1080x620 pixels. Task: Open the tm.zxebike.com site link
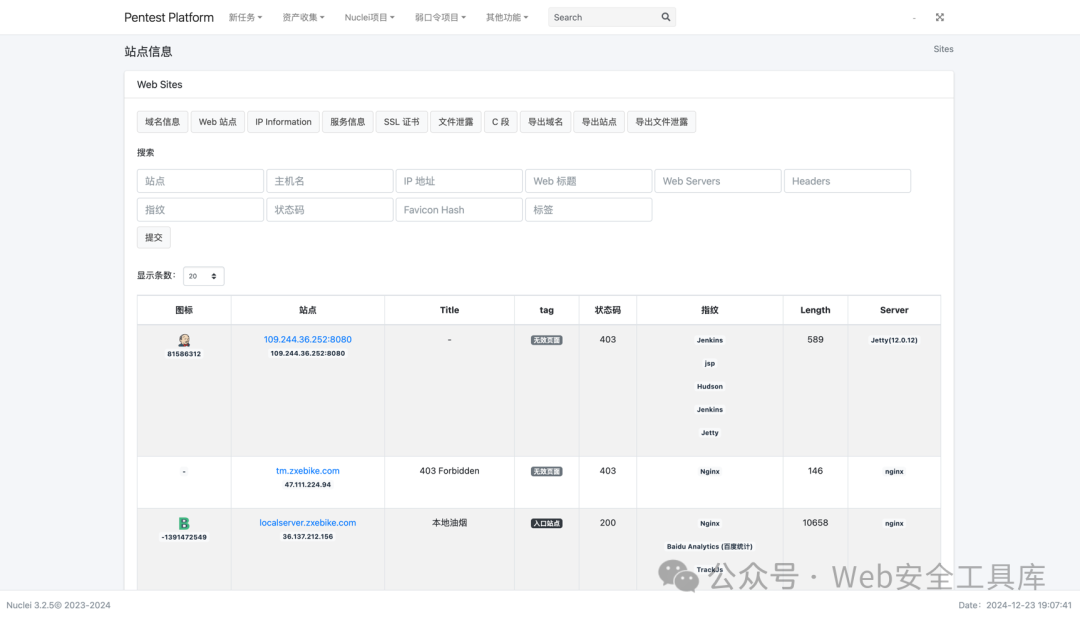[308, 471]
